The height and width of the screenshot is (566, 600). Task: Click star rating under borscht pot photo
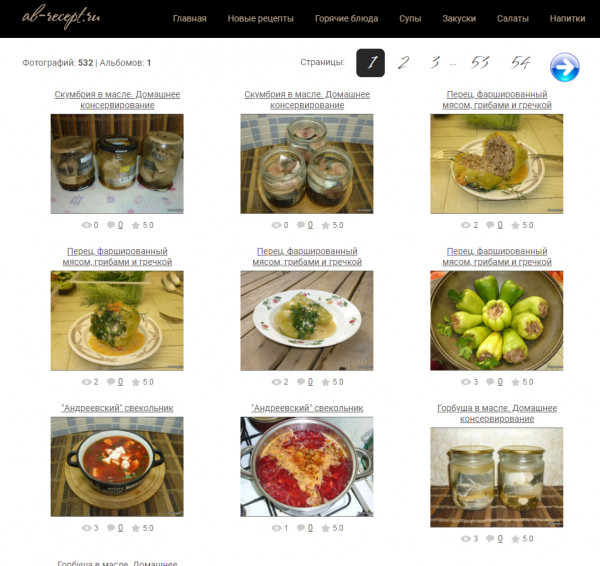(x=334, y=528)
